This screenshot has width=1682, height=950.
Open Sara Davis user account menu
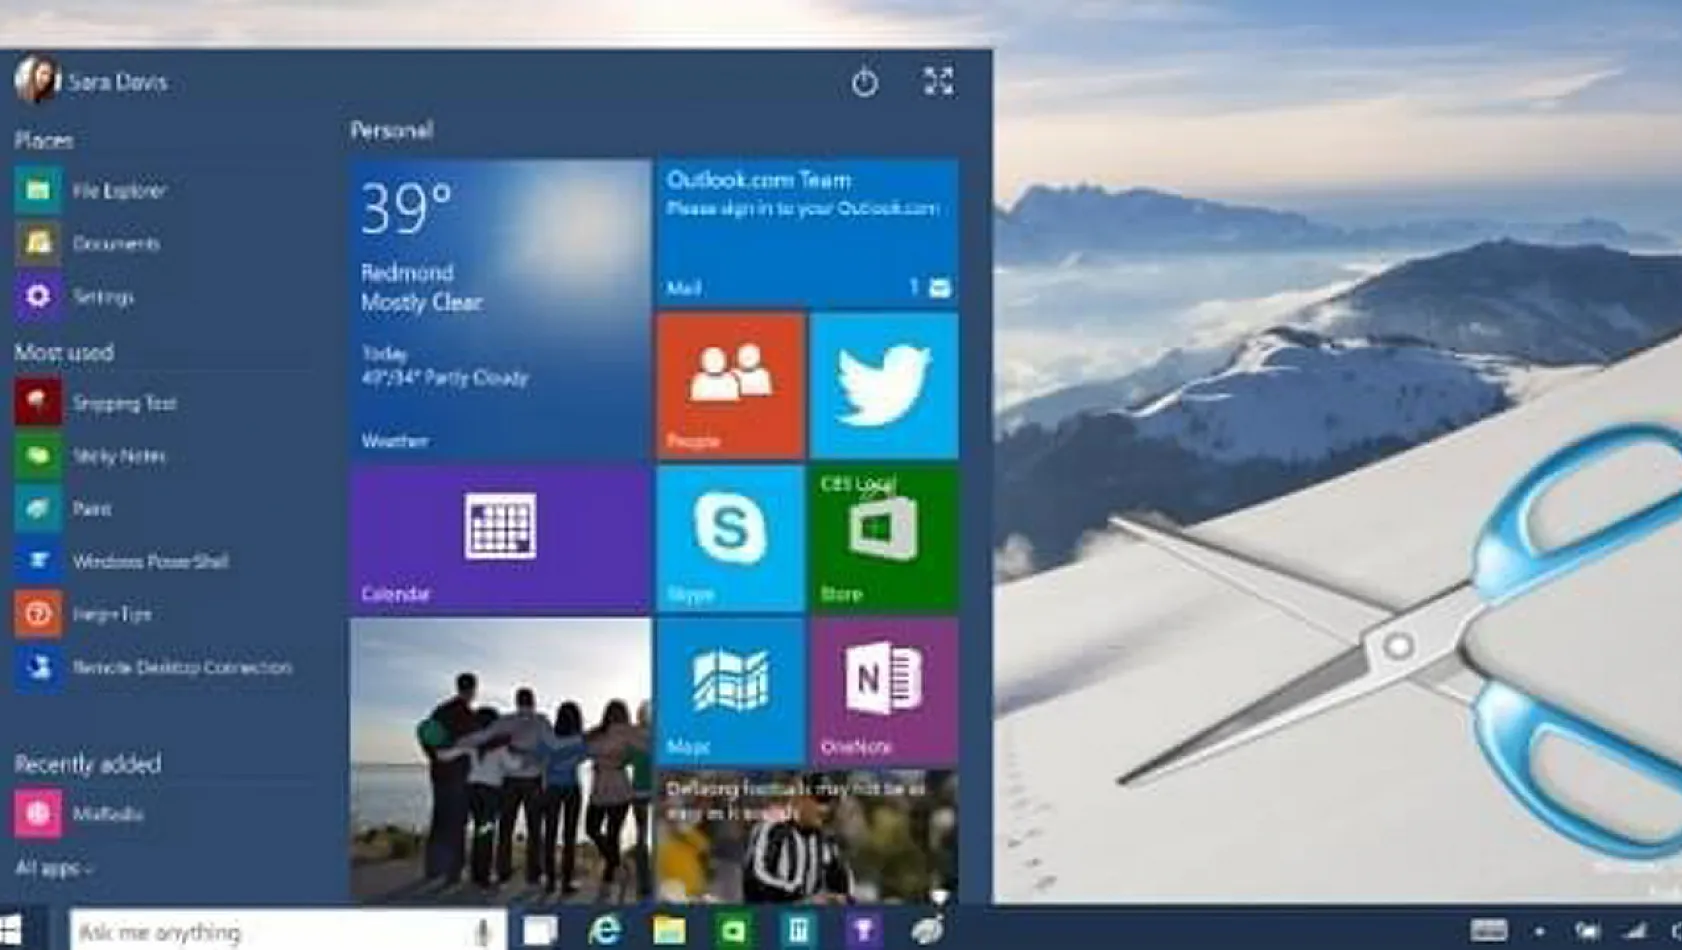[x=91, y=81]
